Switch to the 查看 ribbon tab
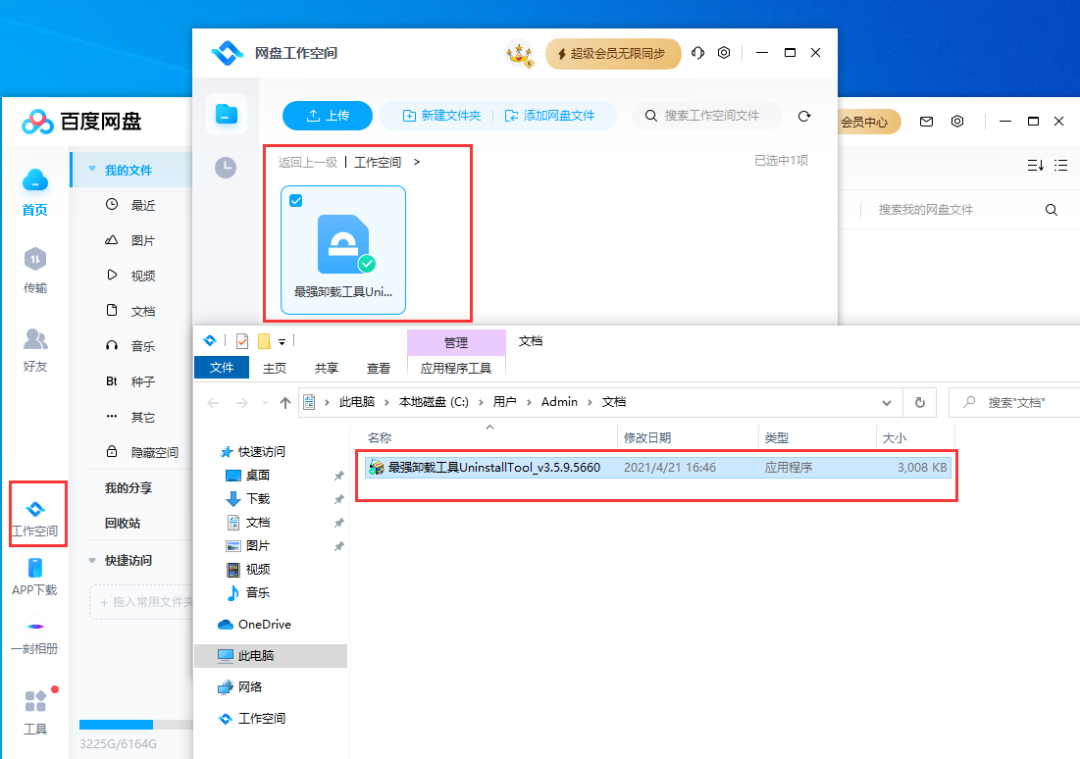Screen dimensions: 1080x759 [378, 368]
